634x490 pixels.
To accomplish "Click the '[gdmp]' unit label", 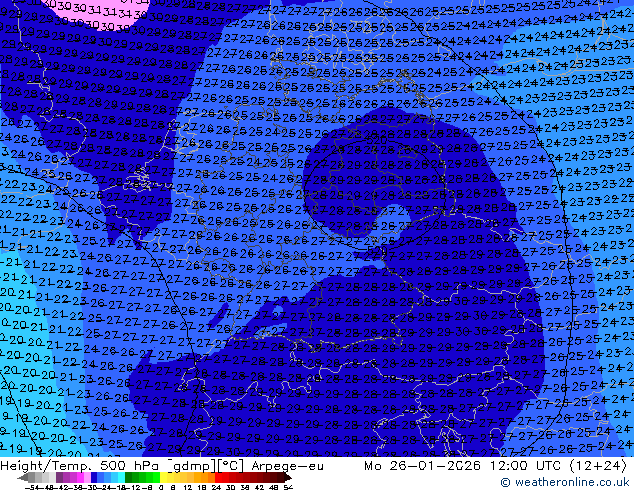I will (x=192, y=466).
